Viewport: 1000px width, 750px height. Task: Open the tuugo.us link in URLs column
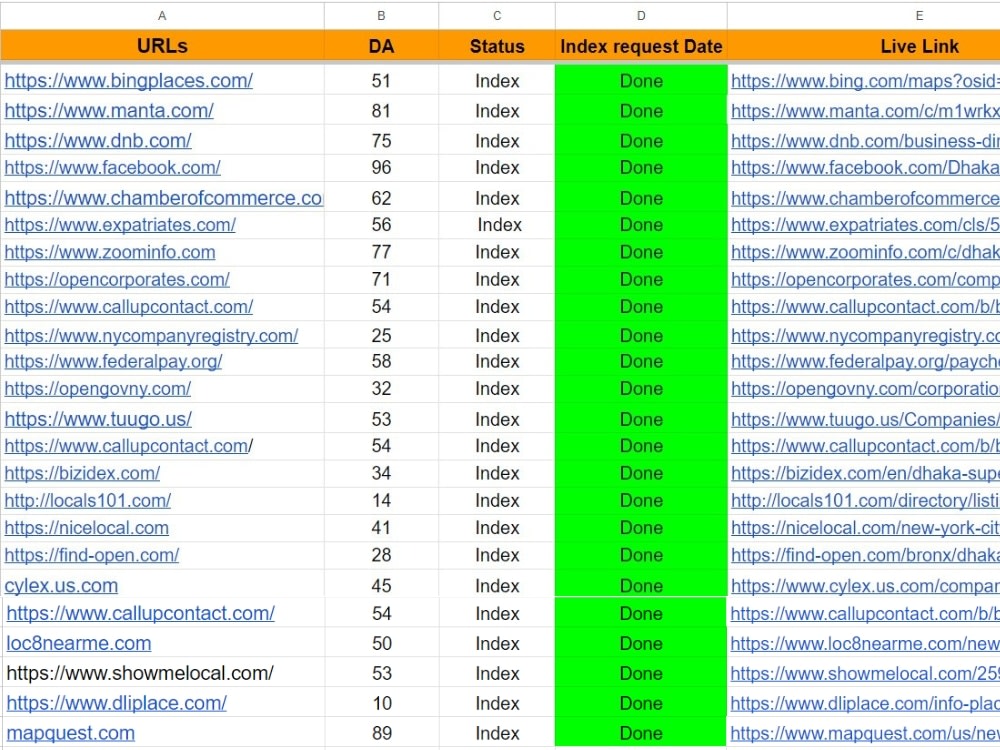coord(98,420)
